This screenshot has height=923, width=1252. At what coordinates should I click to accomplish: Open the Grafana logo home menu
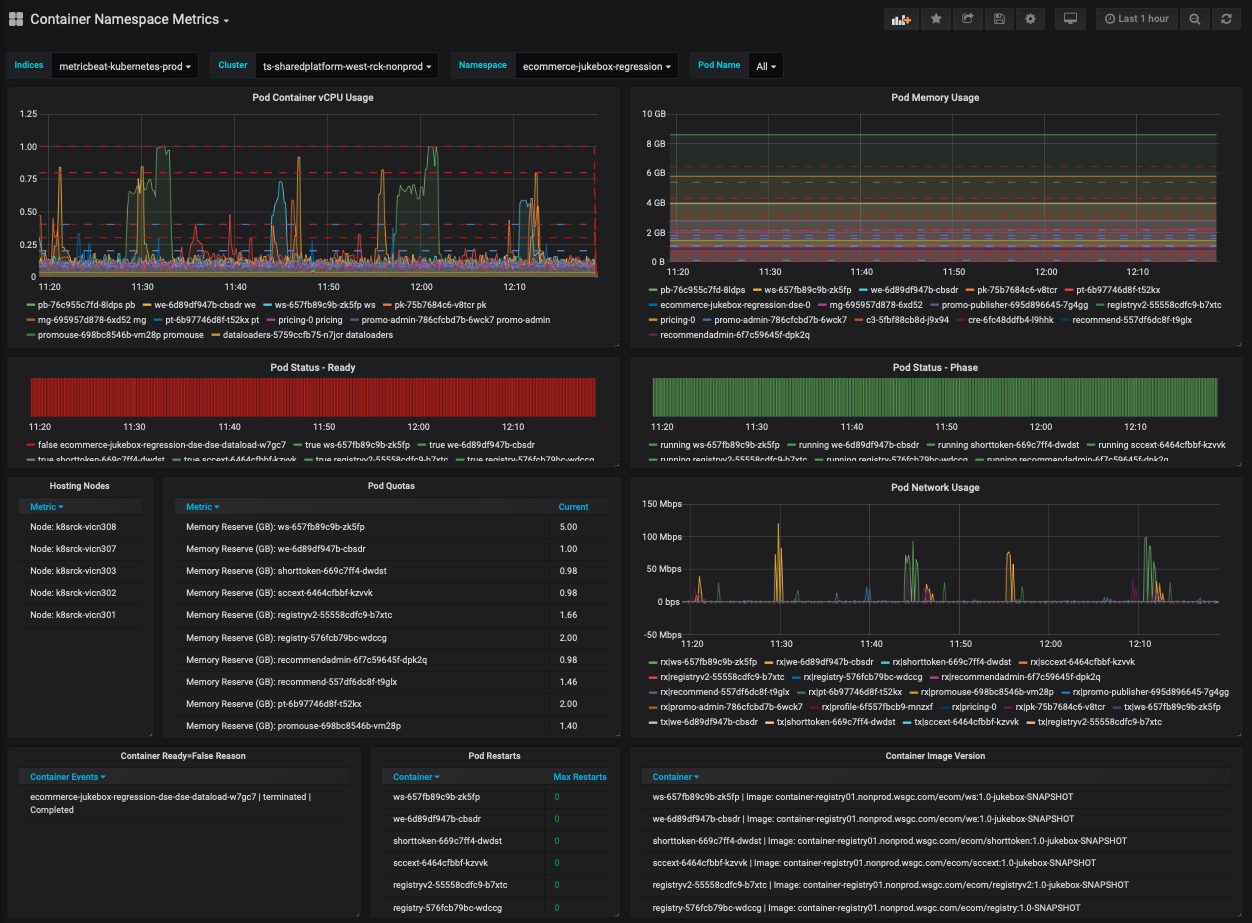(16, 19)
